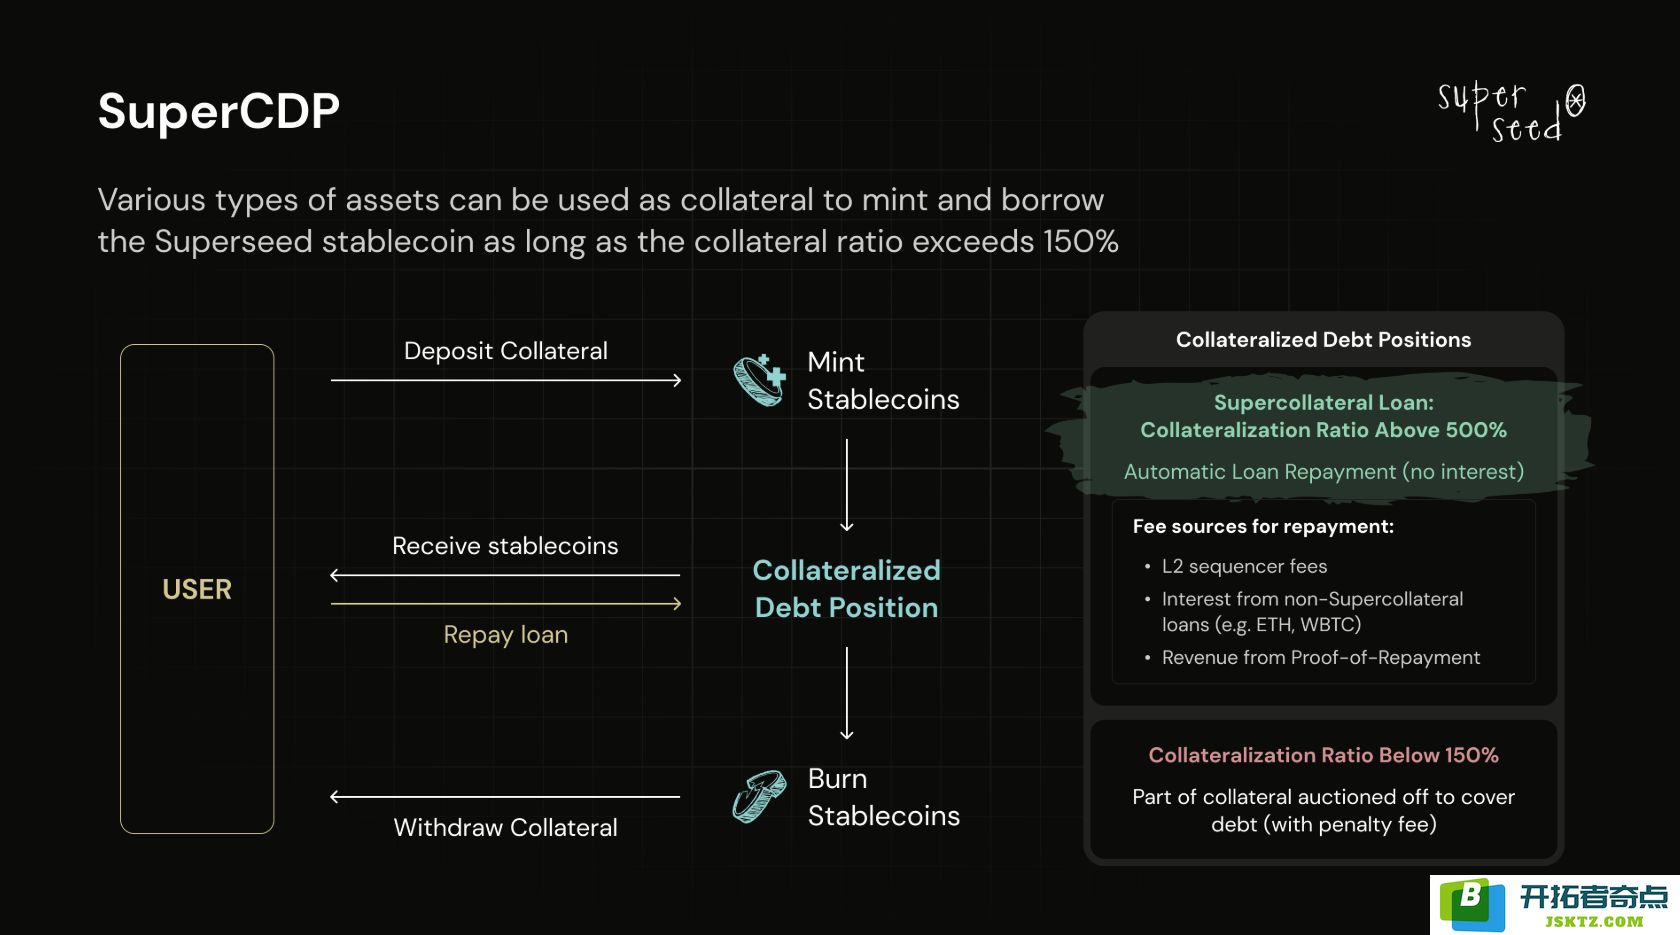Click the Mint Stablecoins coin-plus icon
The width and height of the screenshot is (1680, 935).
click(x=760, y=380)
